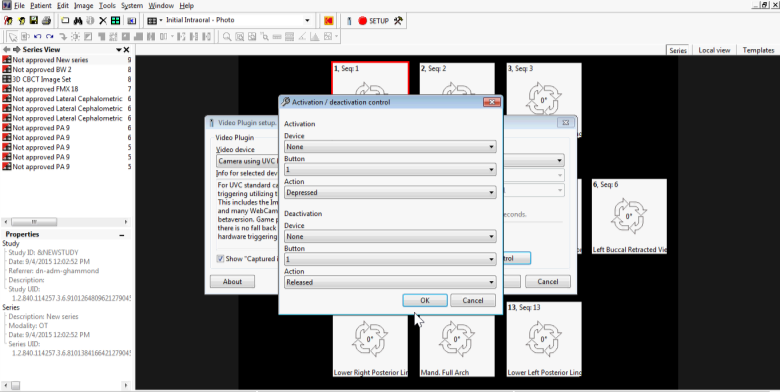Open the Tools menu
Screen dimensions: 780x392
coord(107,5)
